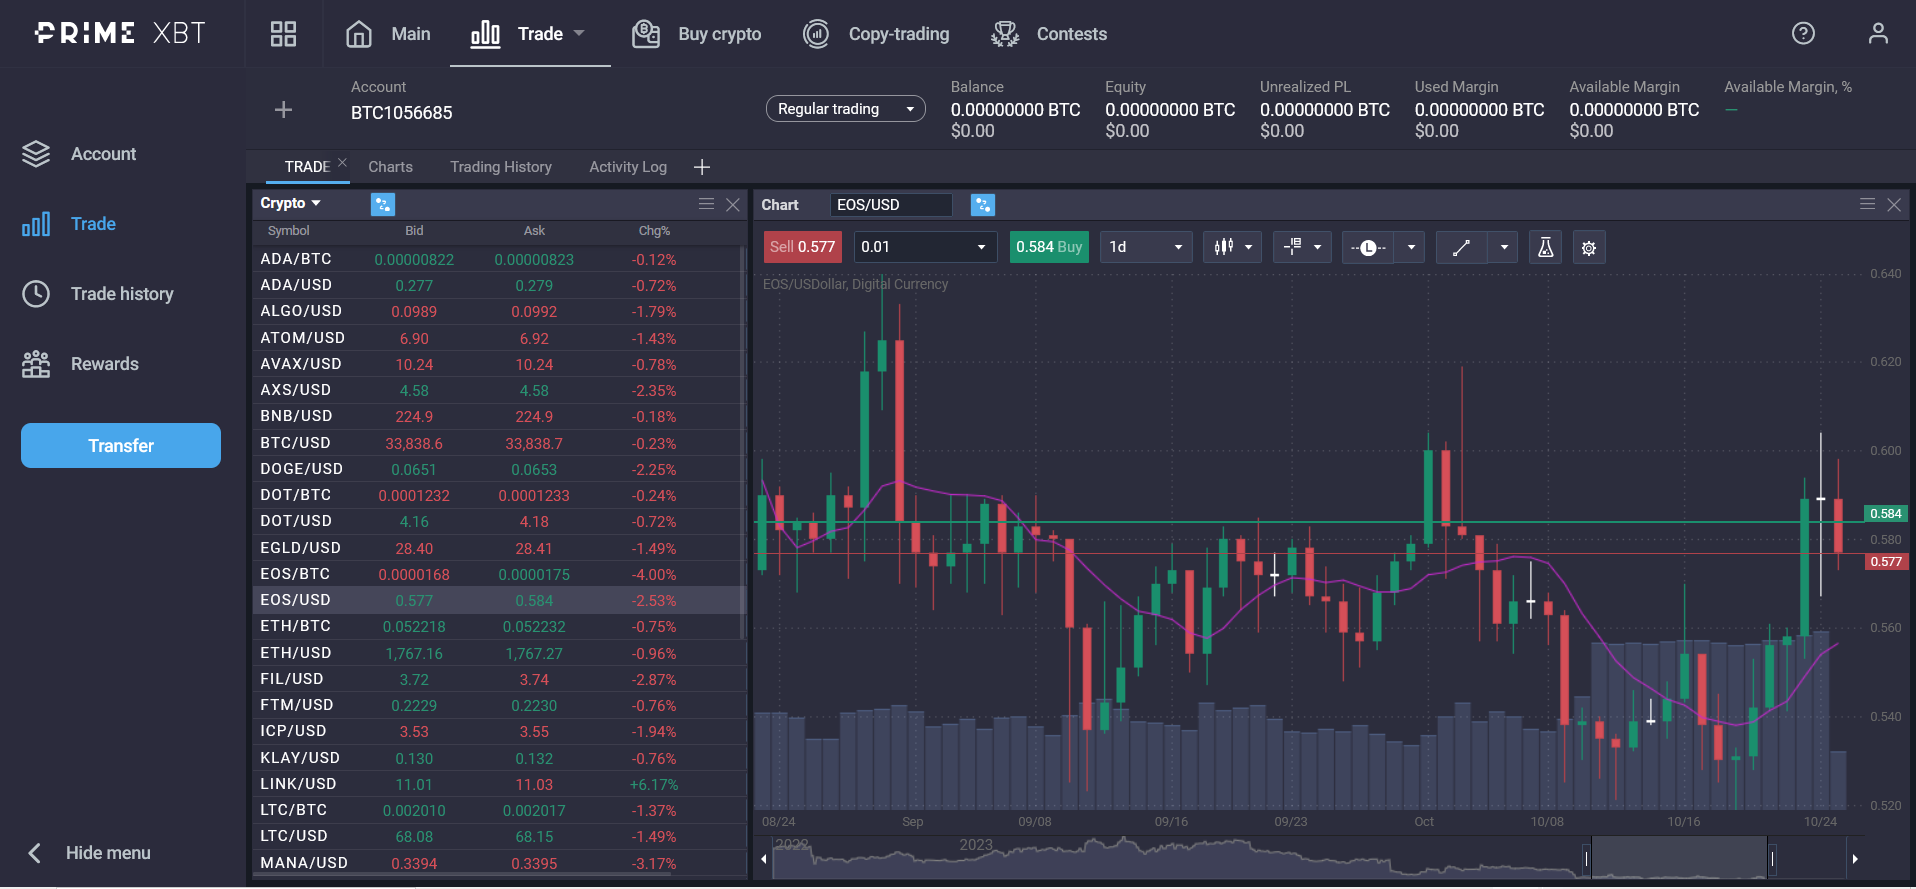Click right handle of chart range slider

click(1773, 858)
